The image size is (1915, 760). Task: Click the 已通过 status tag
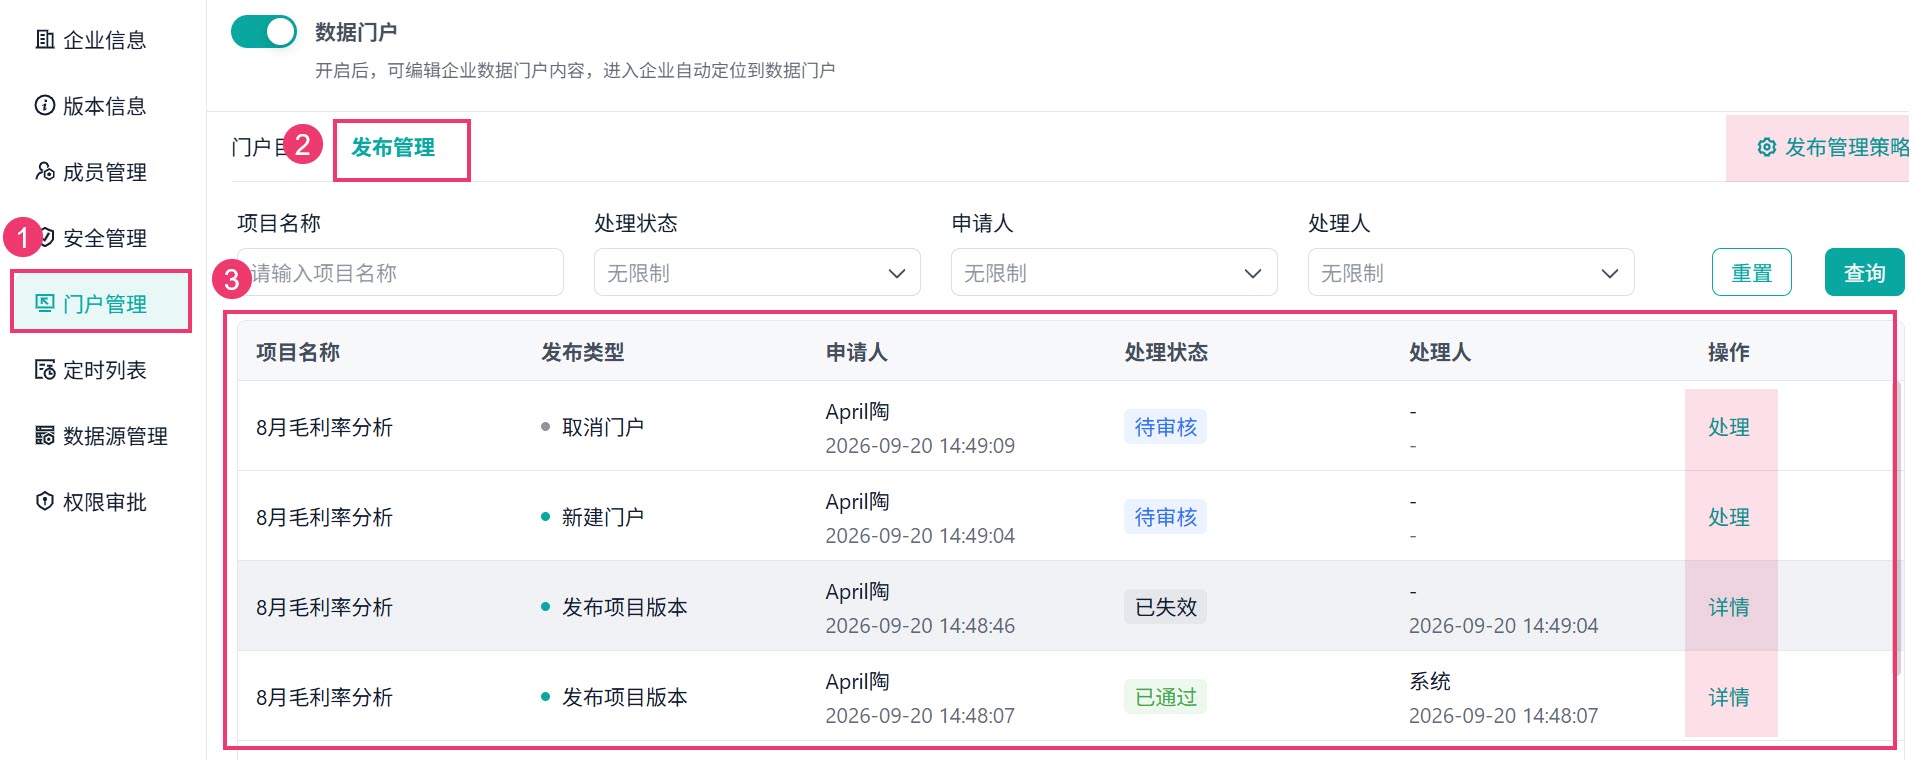tap(1165, 697)
